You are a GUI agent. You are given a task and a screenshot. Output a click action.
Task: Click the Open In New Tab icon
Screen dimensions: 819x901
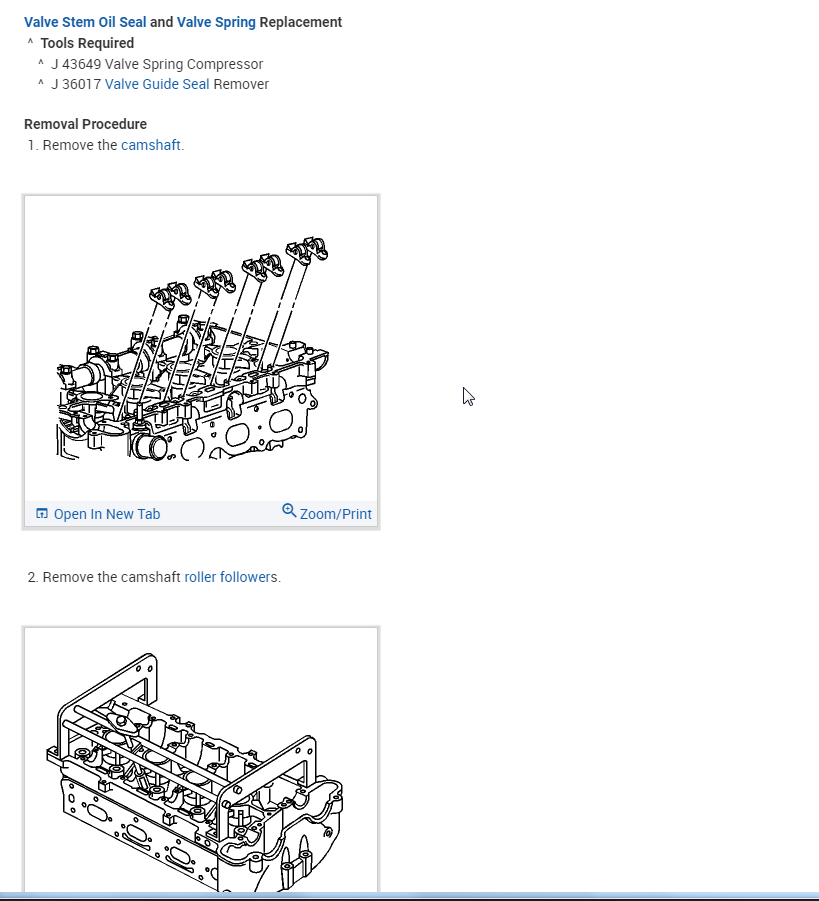(42, 514)
